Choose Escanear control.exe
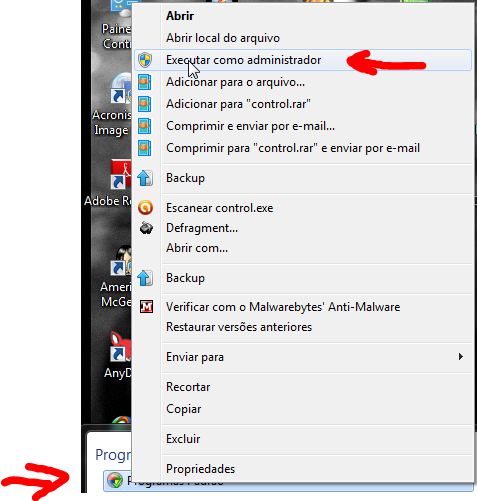The width and height of the screenshot is (477, 501). [220, 208]
